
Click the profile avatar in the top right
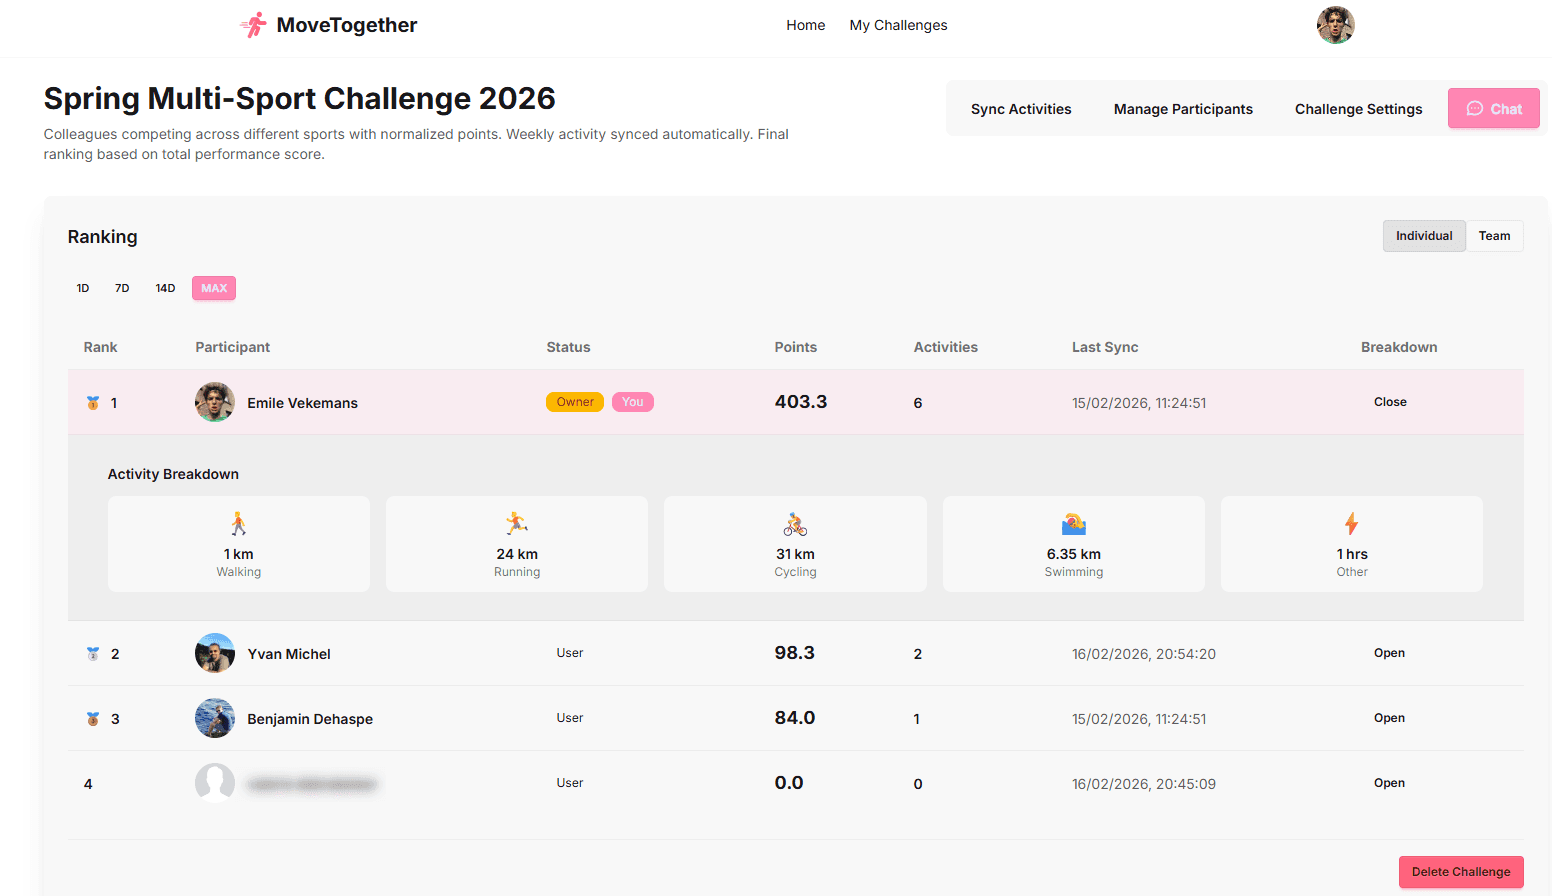click(x=1335, y=24)
